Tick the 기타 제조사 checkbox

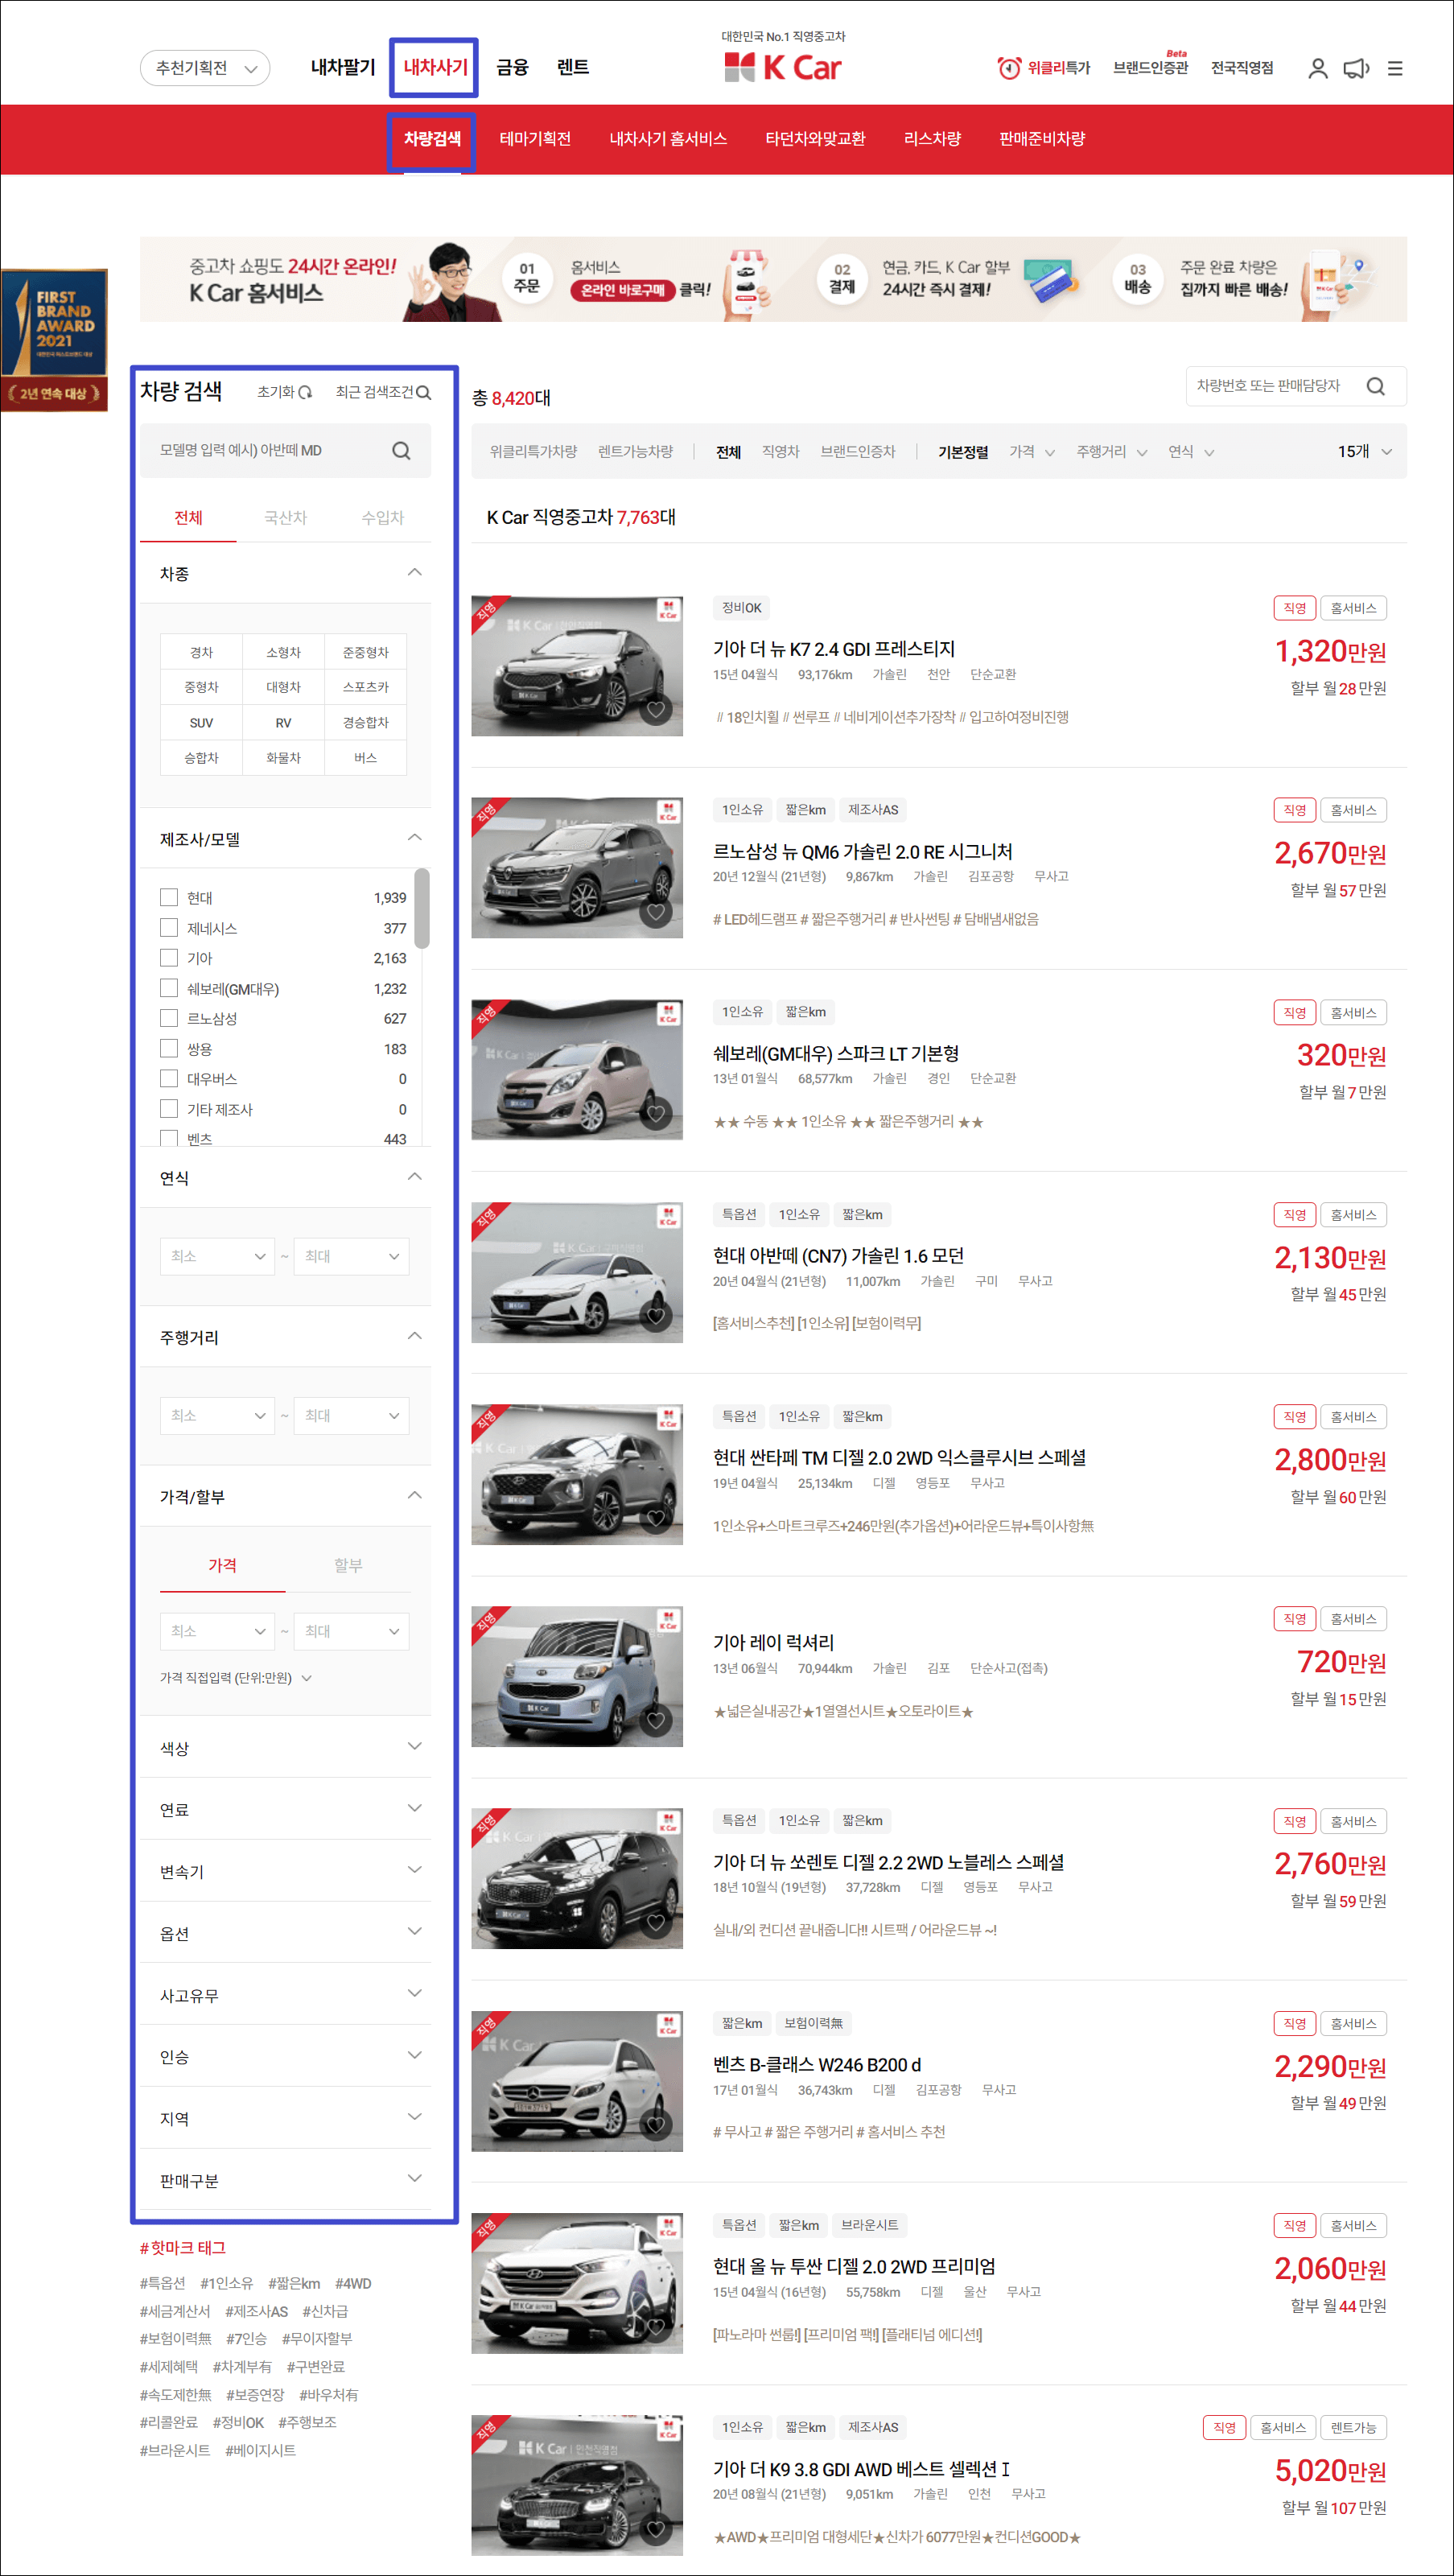click(169, 1108)
